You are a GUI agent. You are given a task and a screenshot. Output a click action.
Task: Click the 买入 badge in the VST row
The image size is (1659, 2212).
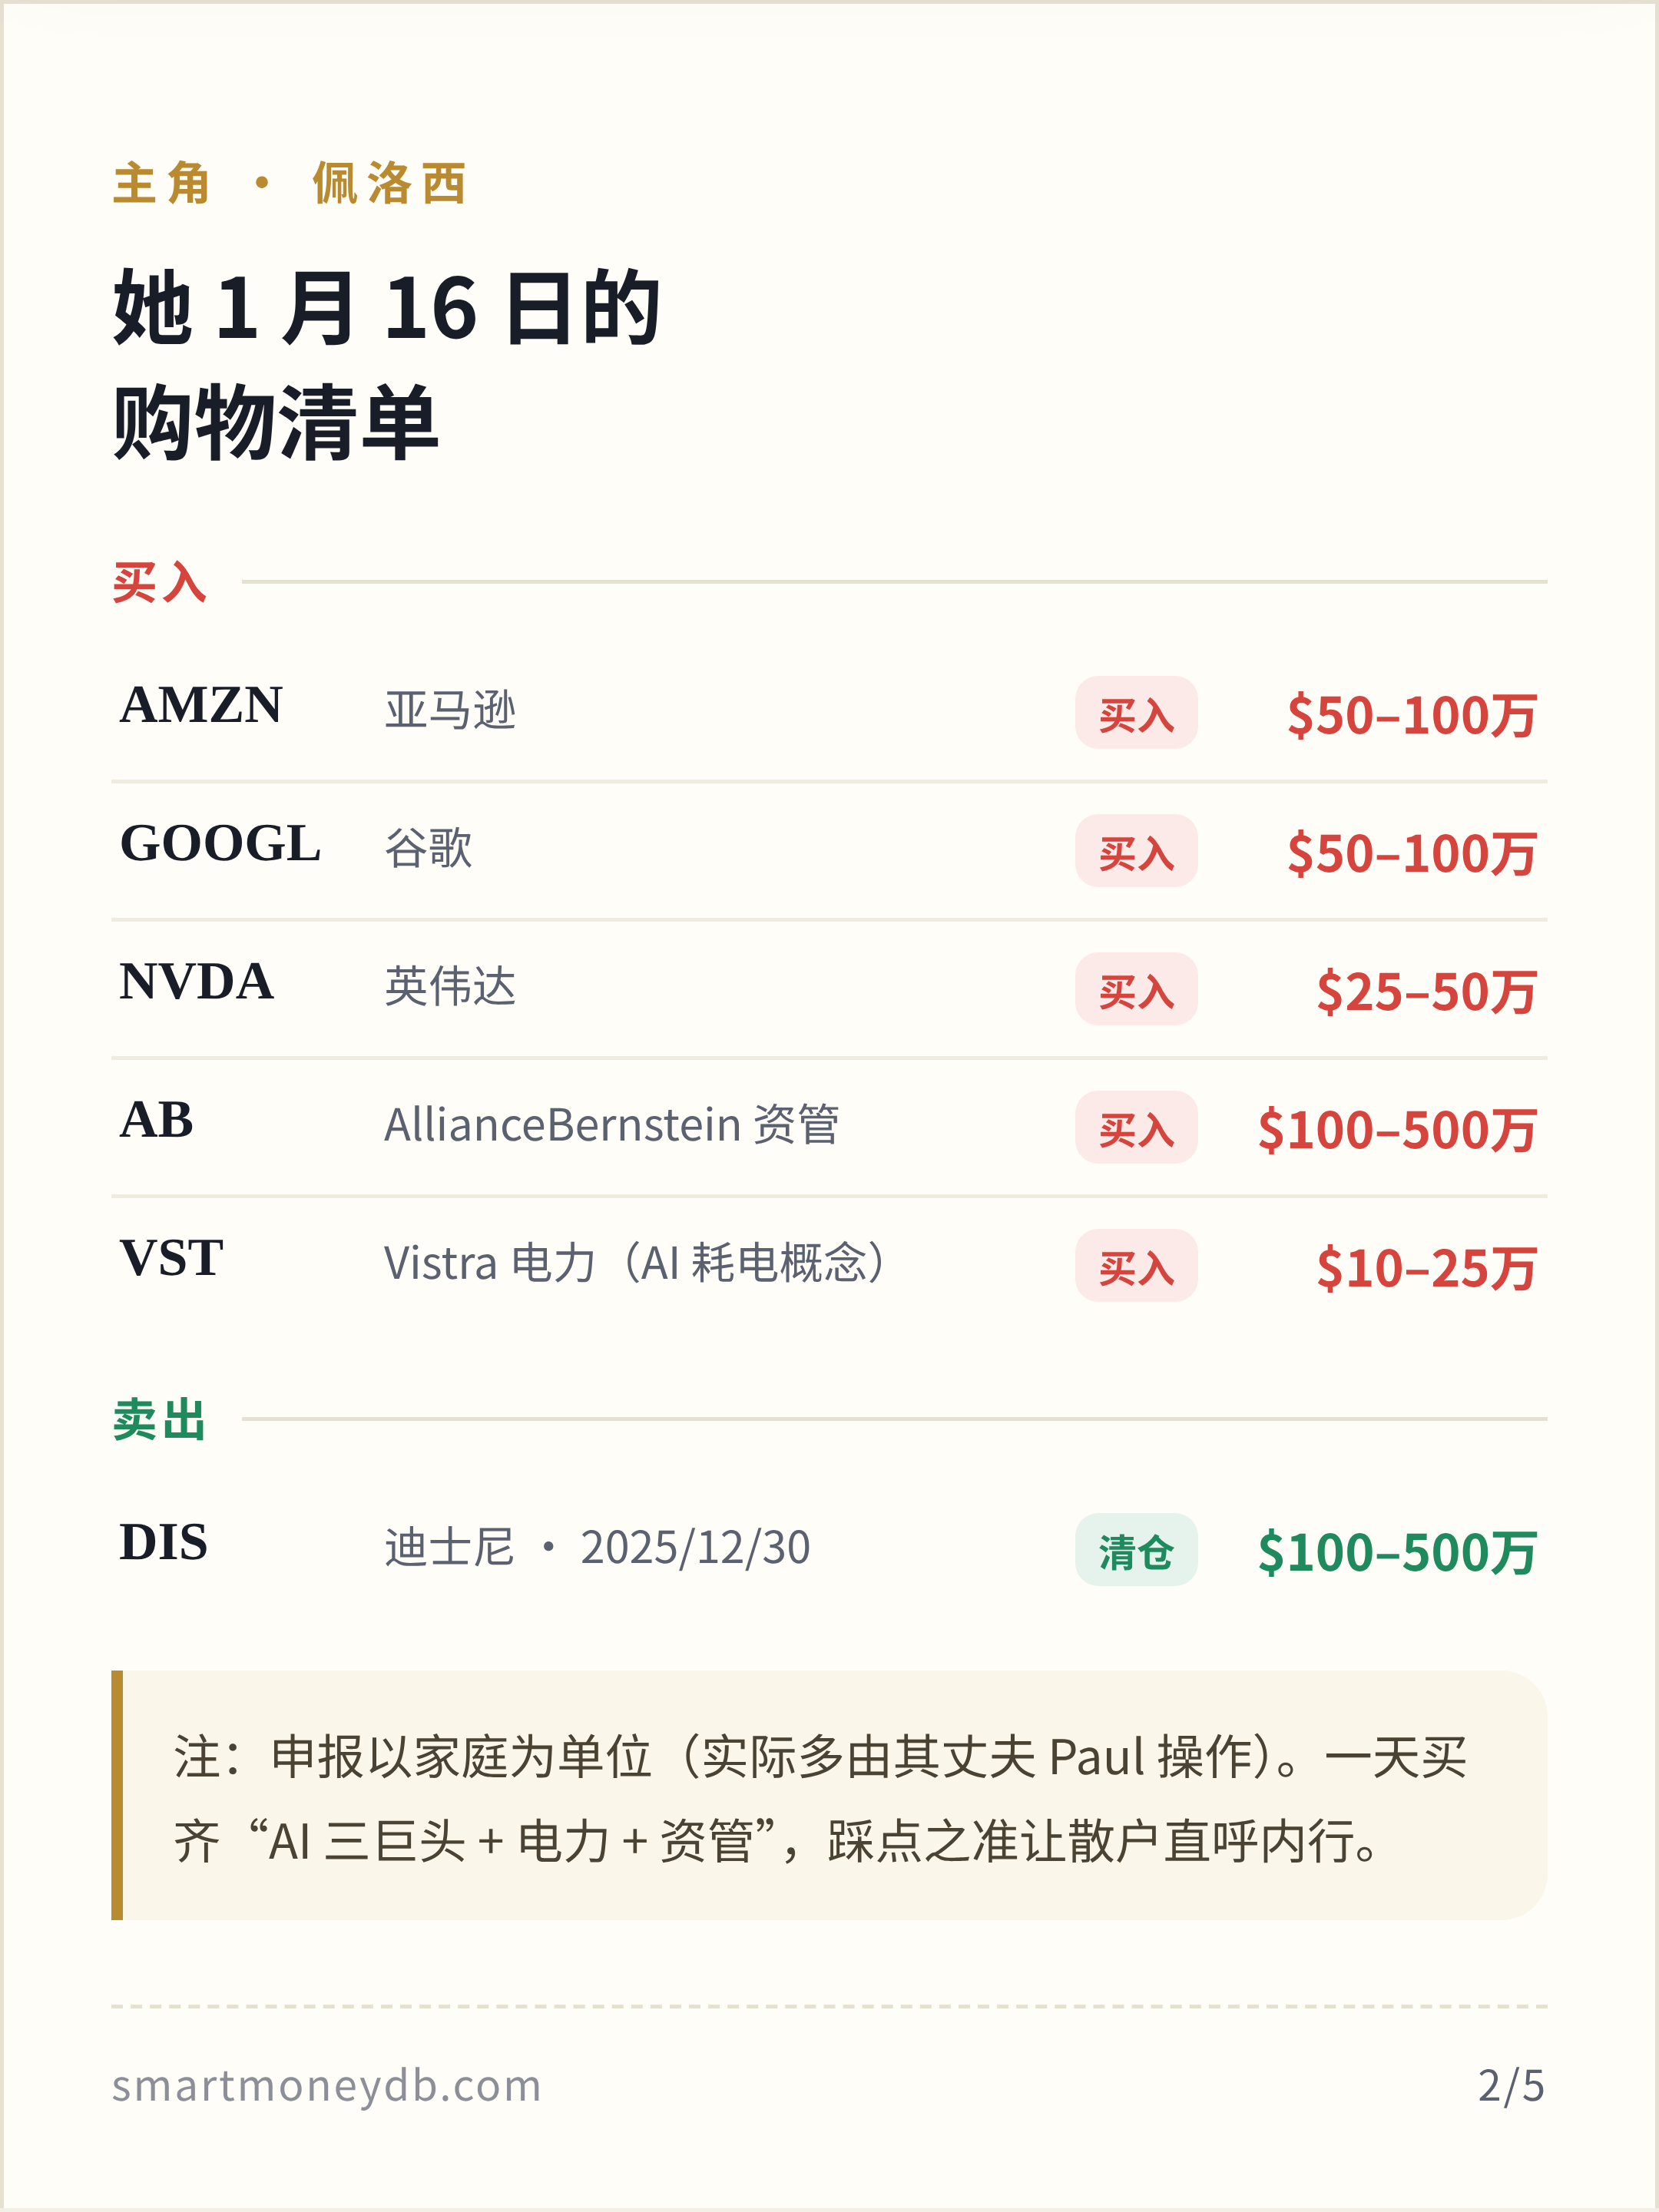(x=1136, y=1265)
